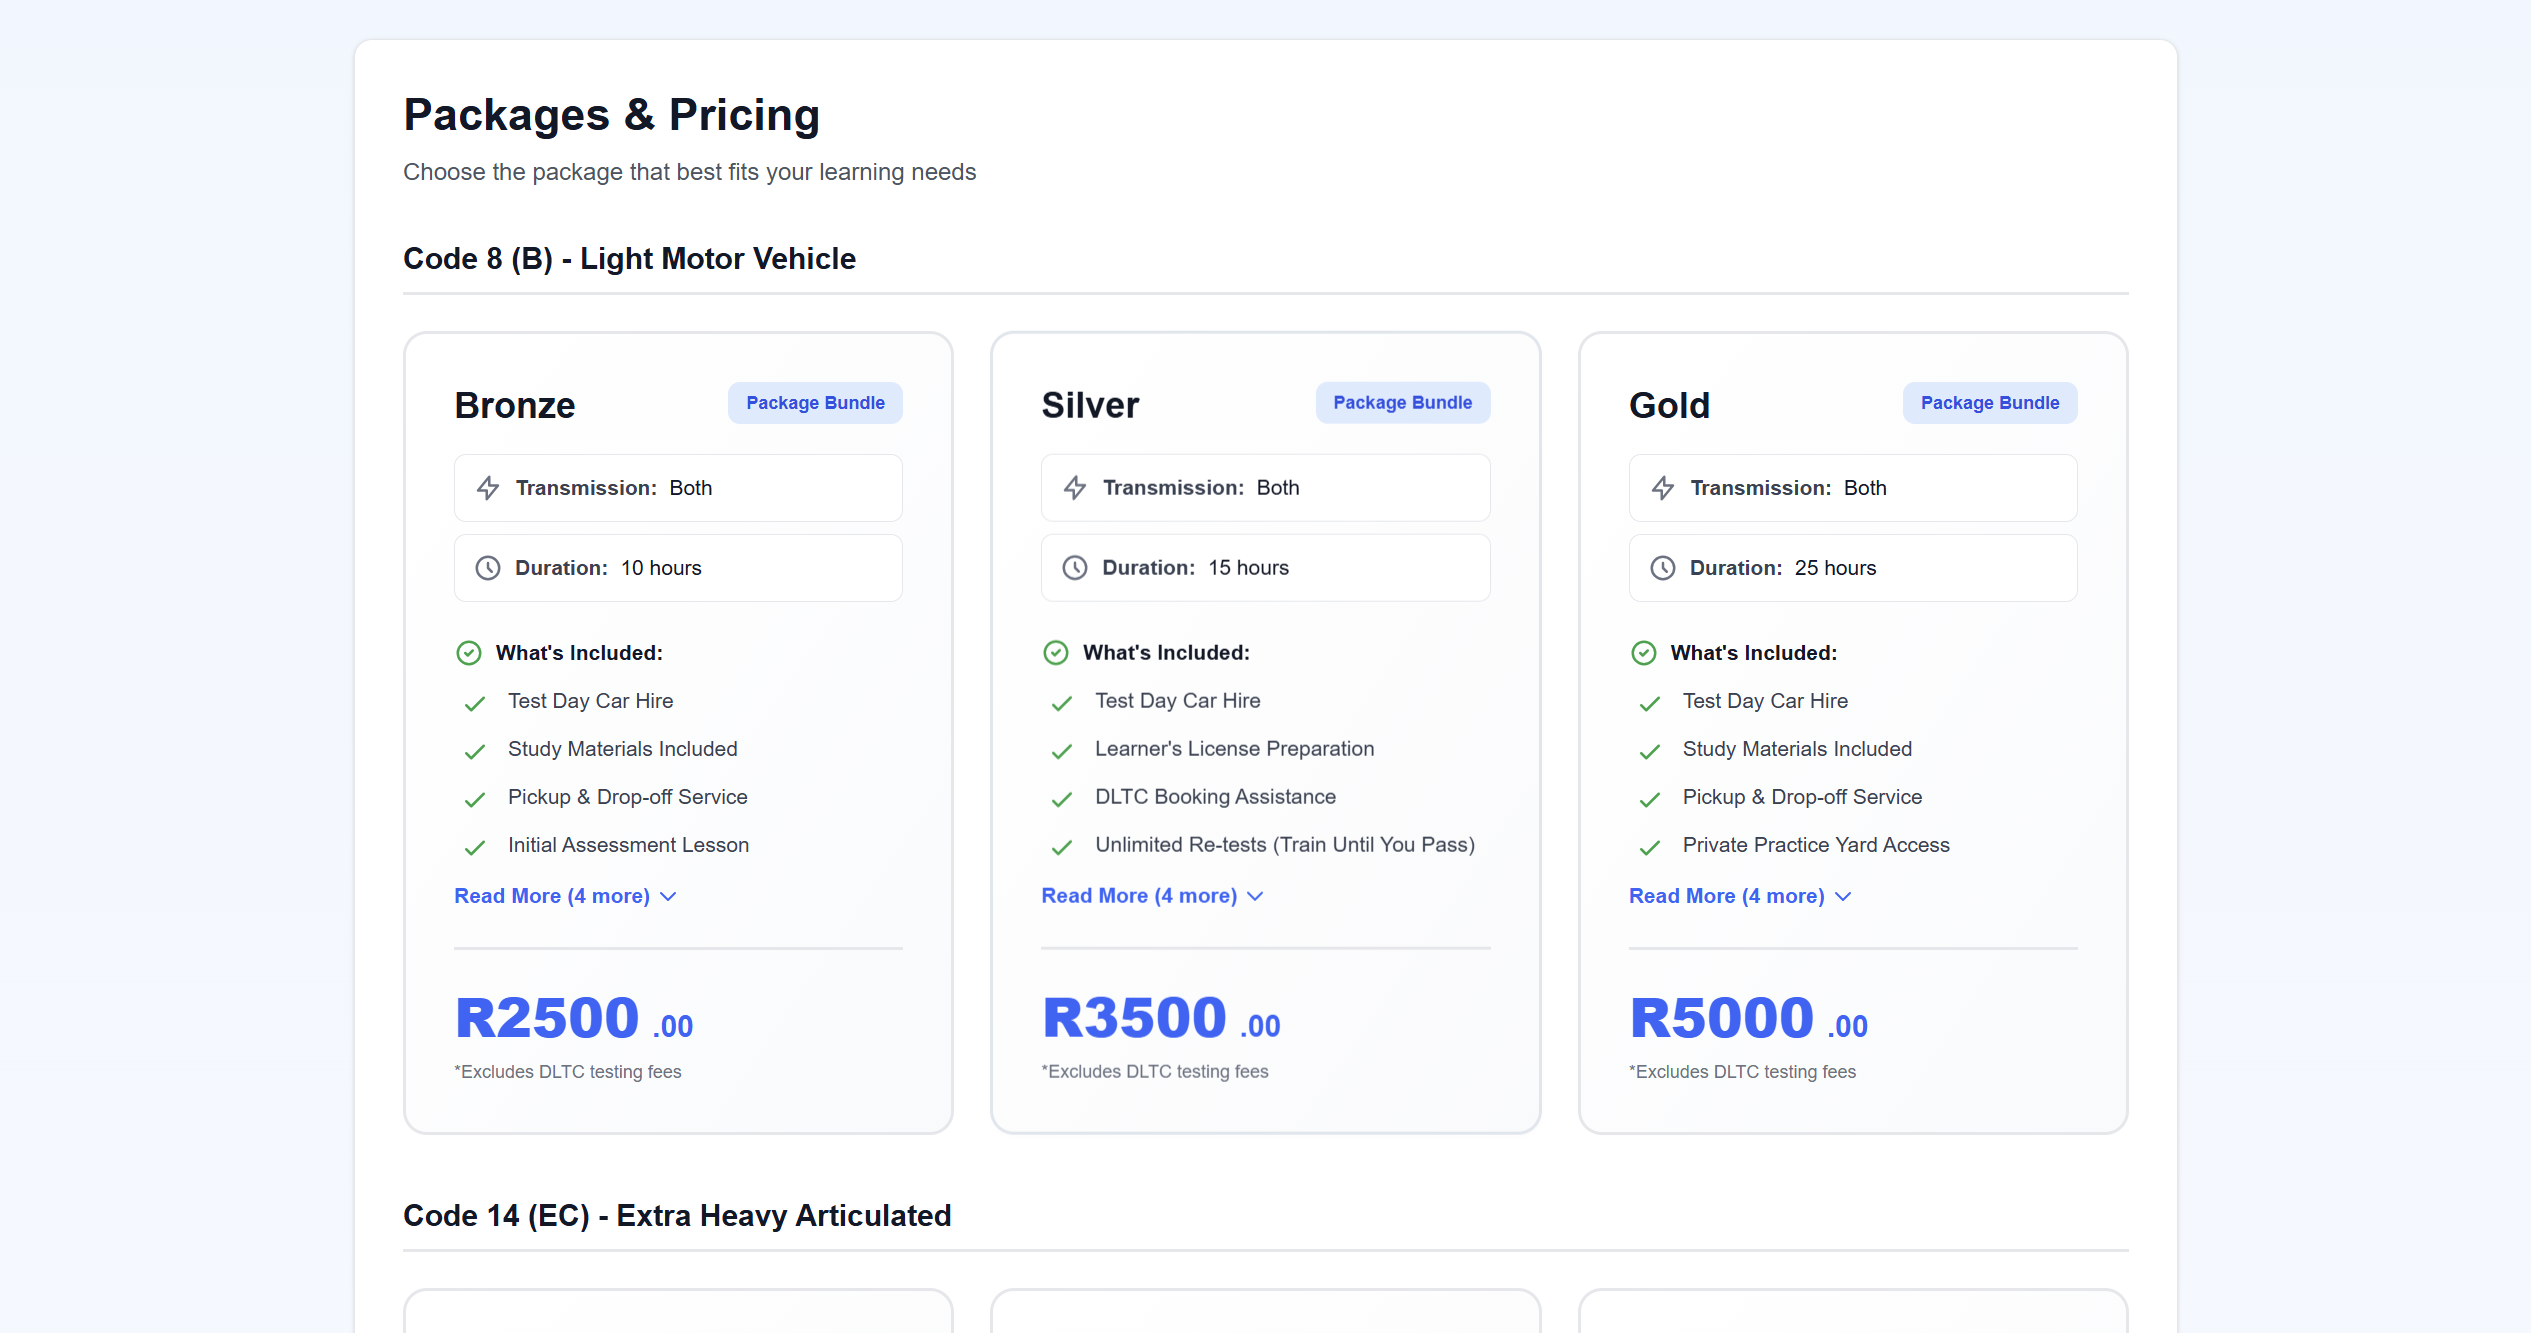
Task: Select the Code 8 Light Motor Vehicle heading
Action: tap(629, 258)
